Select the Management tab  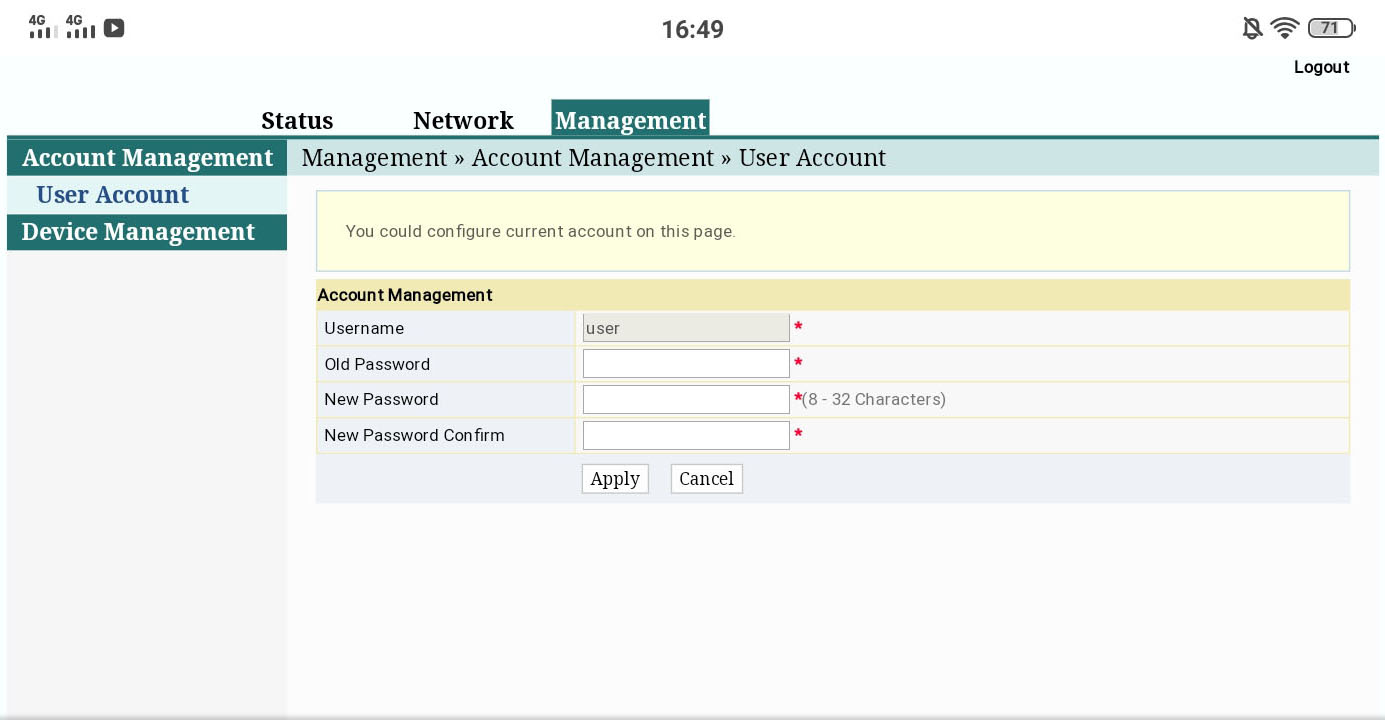pyautogui.click(x=630, y=119)
